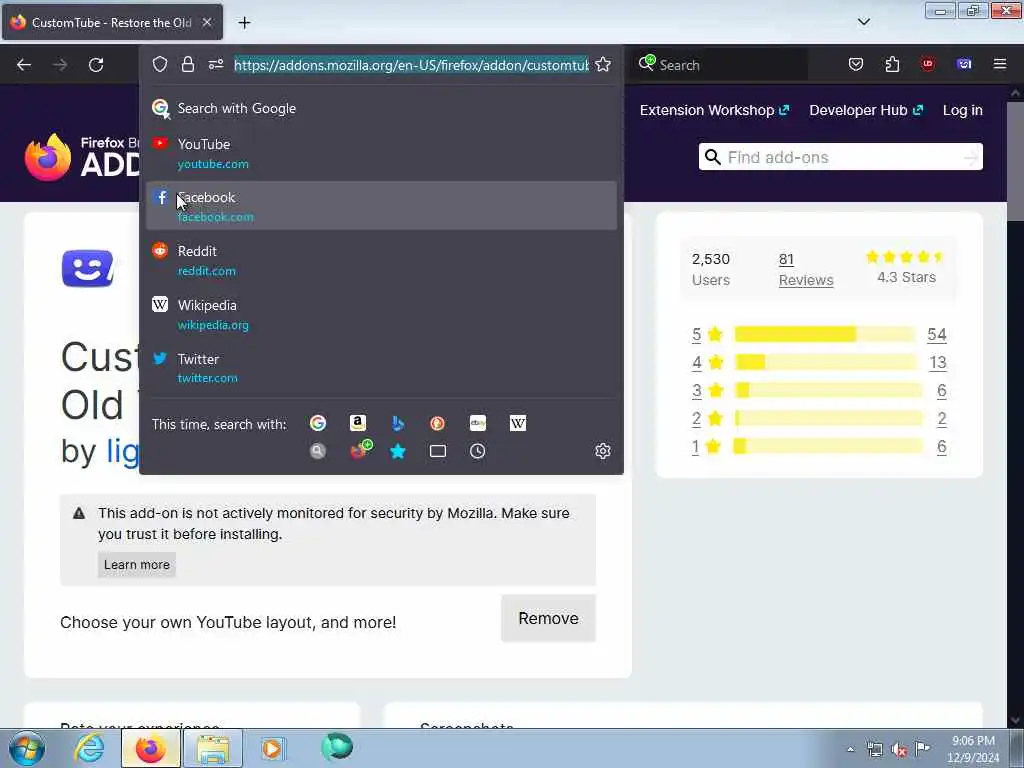Search this time with Google icon

317,423
